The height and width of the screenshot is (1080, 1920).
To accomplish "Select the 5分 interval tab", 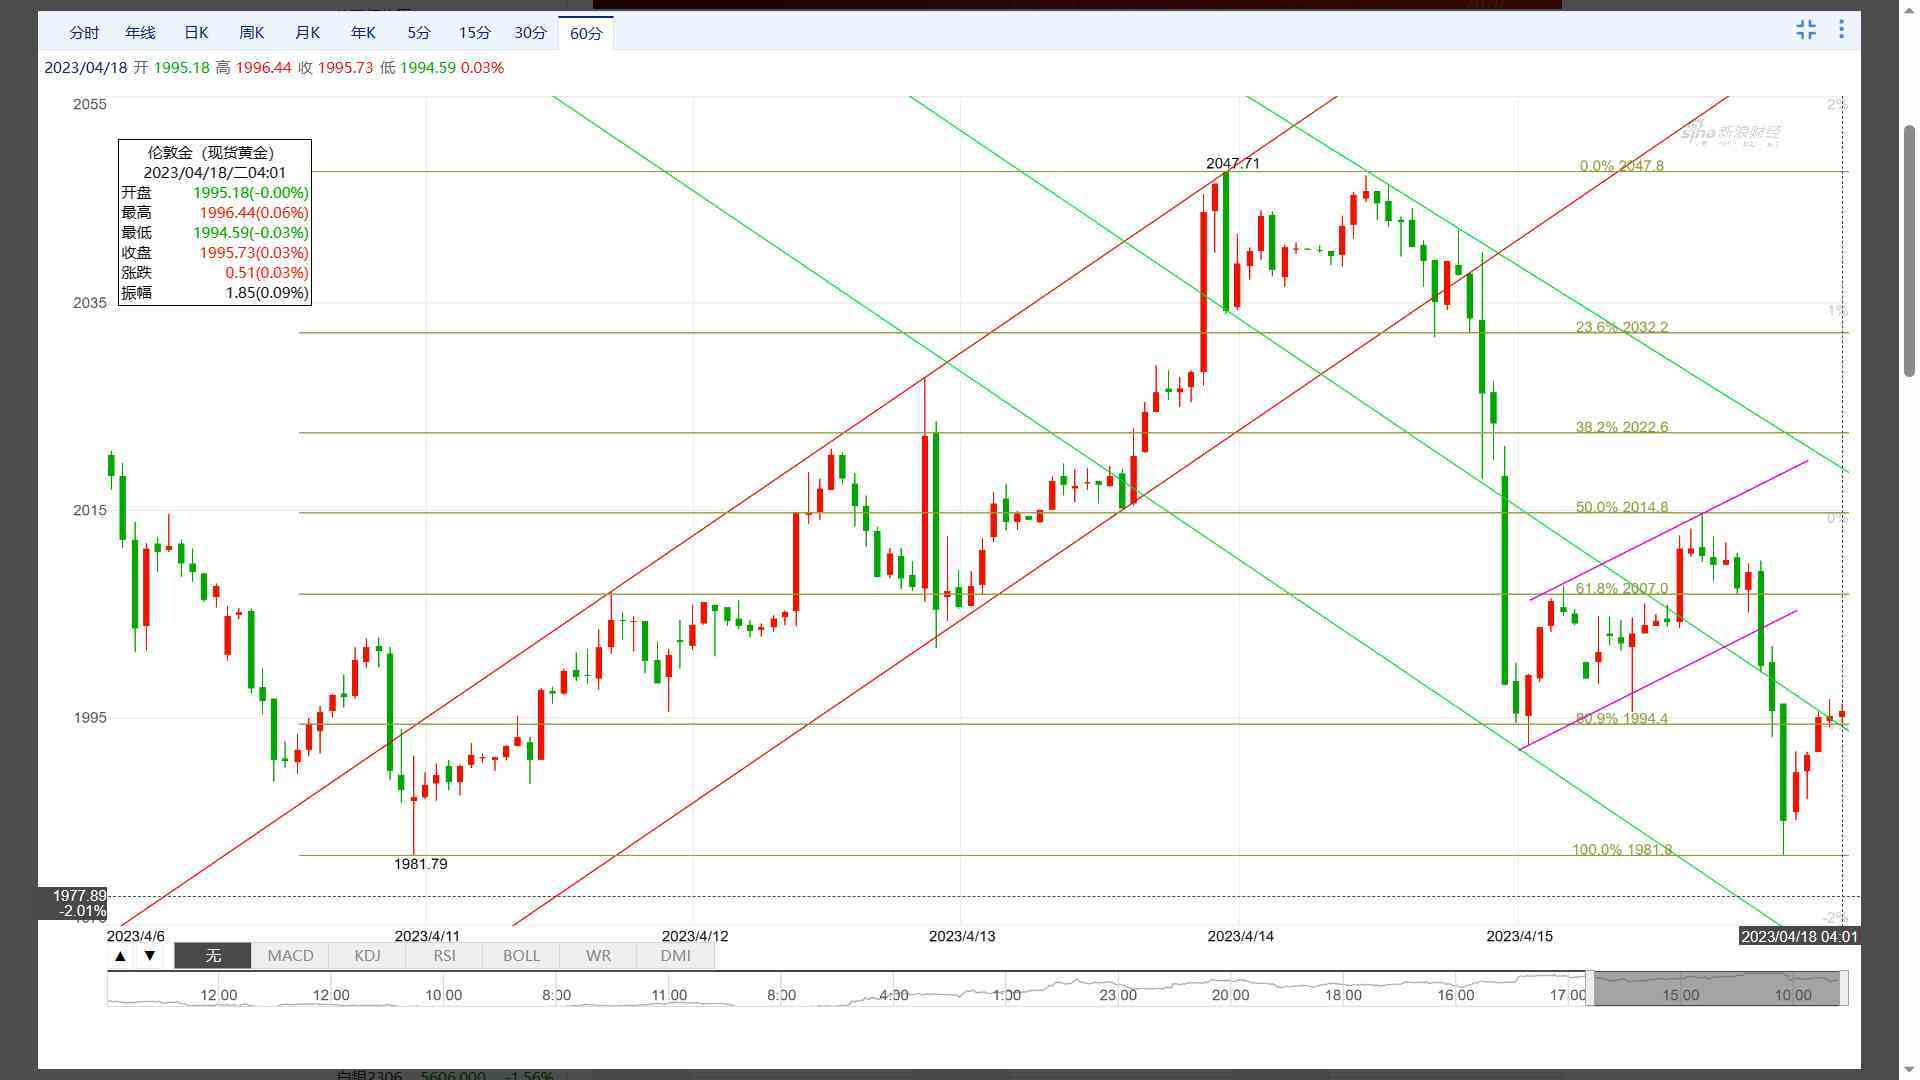I will [419, 33].
